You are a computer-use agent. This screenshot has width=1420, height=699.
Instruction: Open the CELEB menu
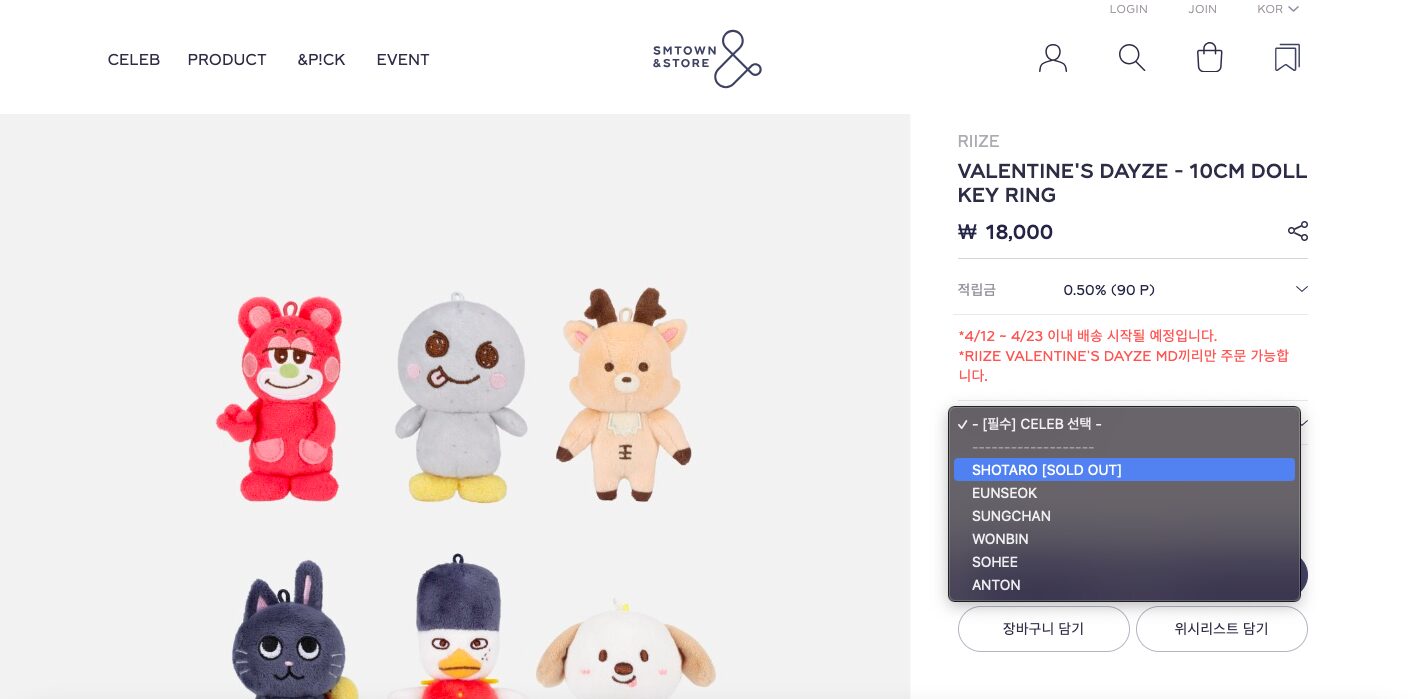coord(134,60)
